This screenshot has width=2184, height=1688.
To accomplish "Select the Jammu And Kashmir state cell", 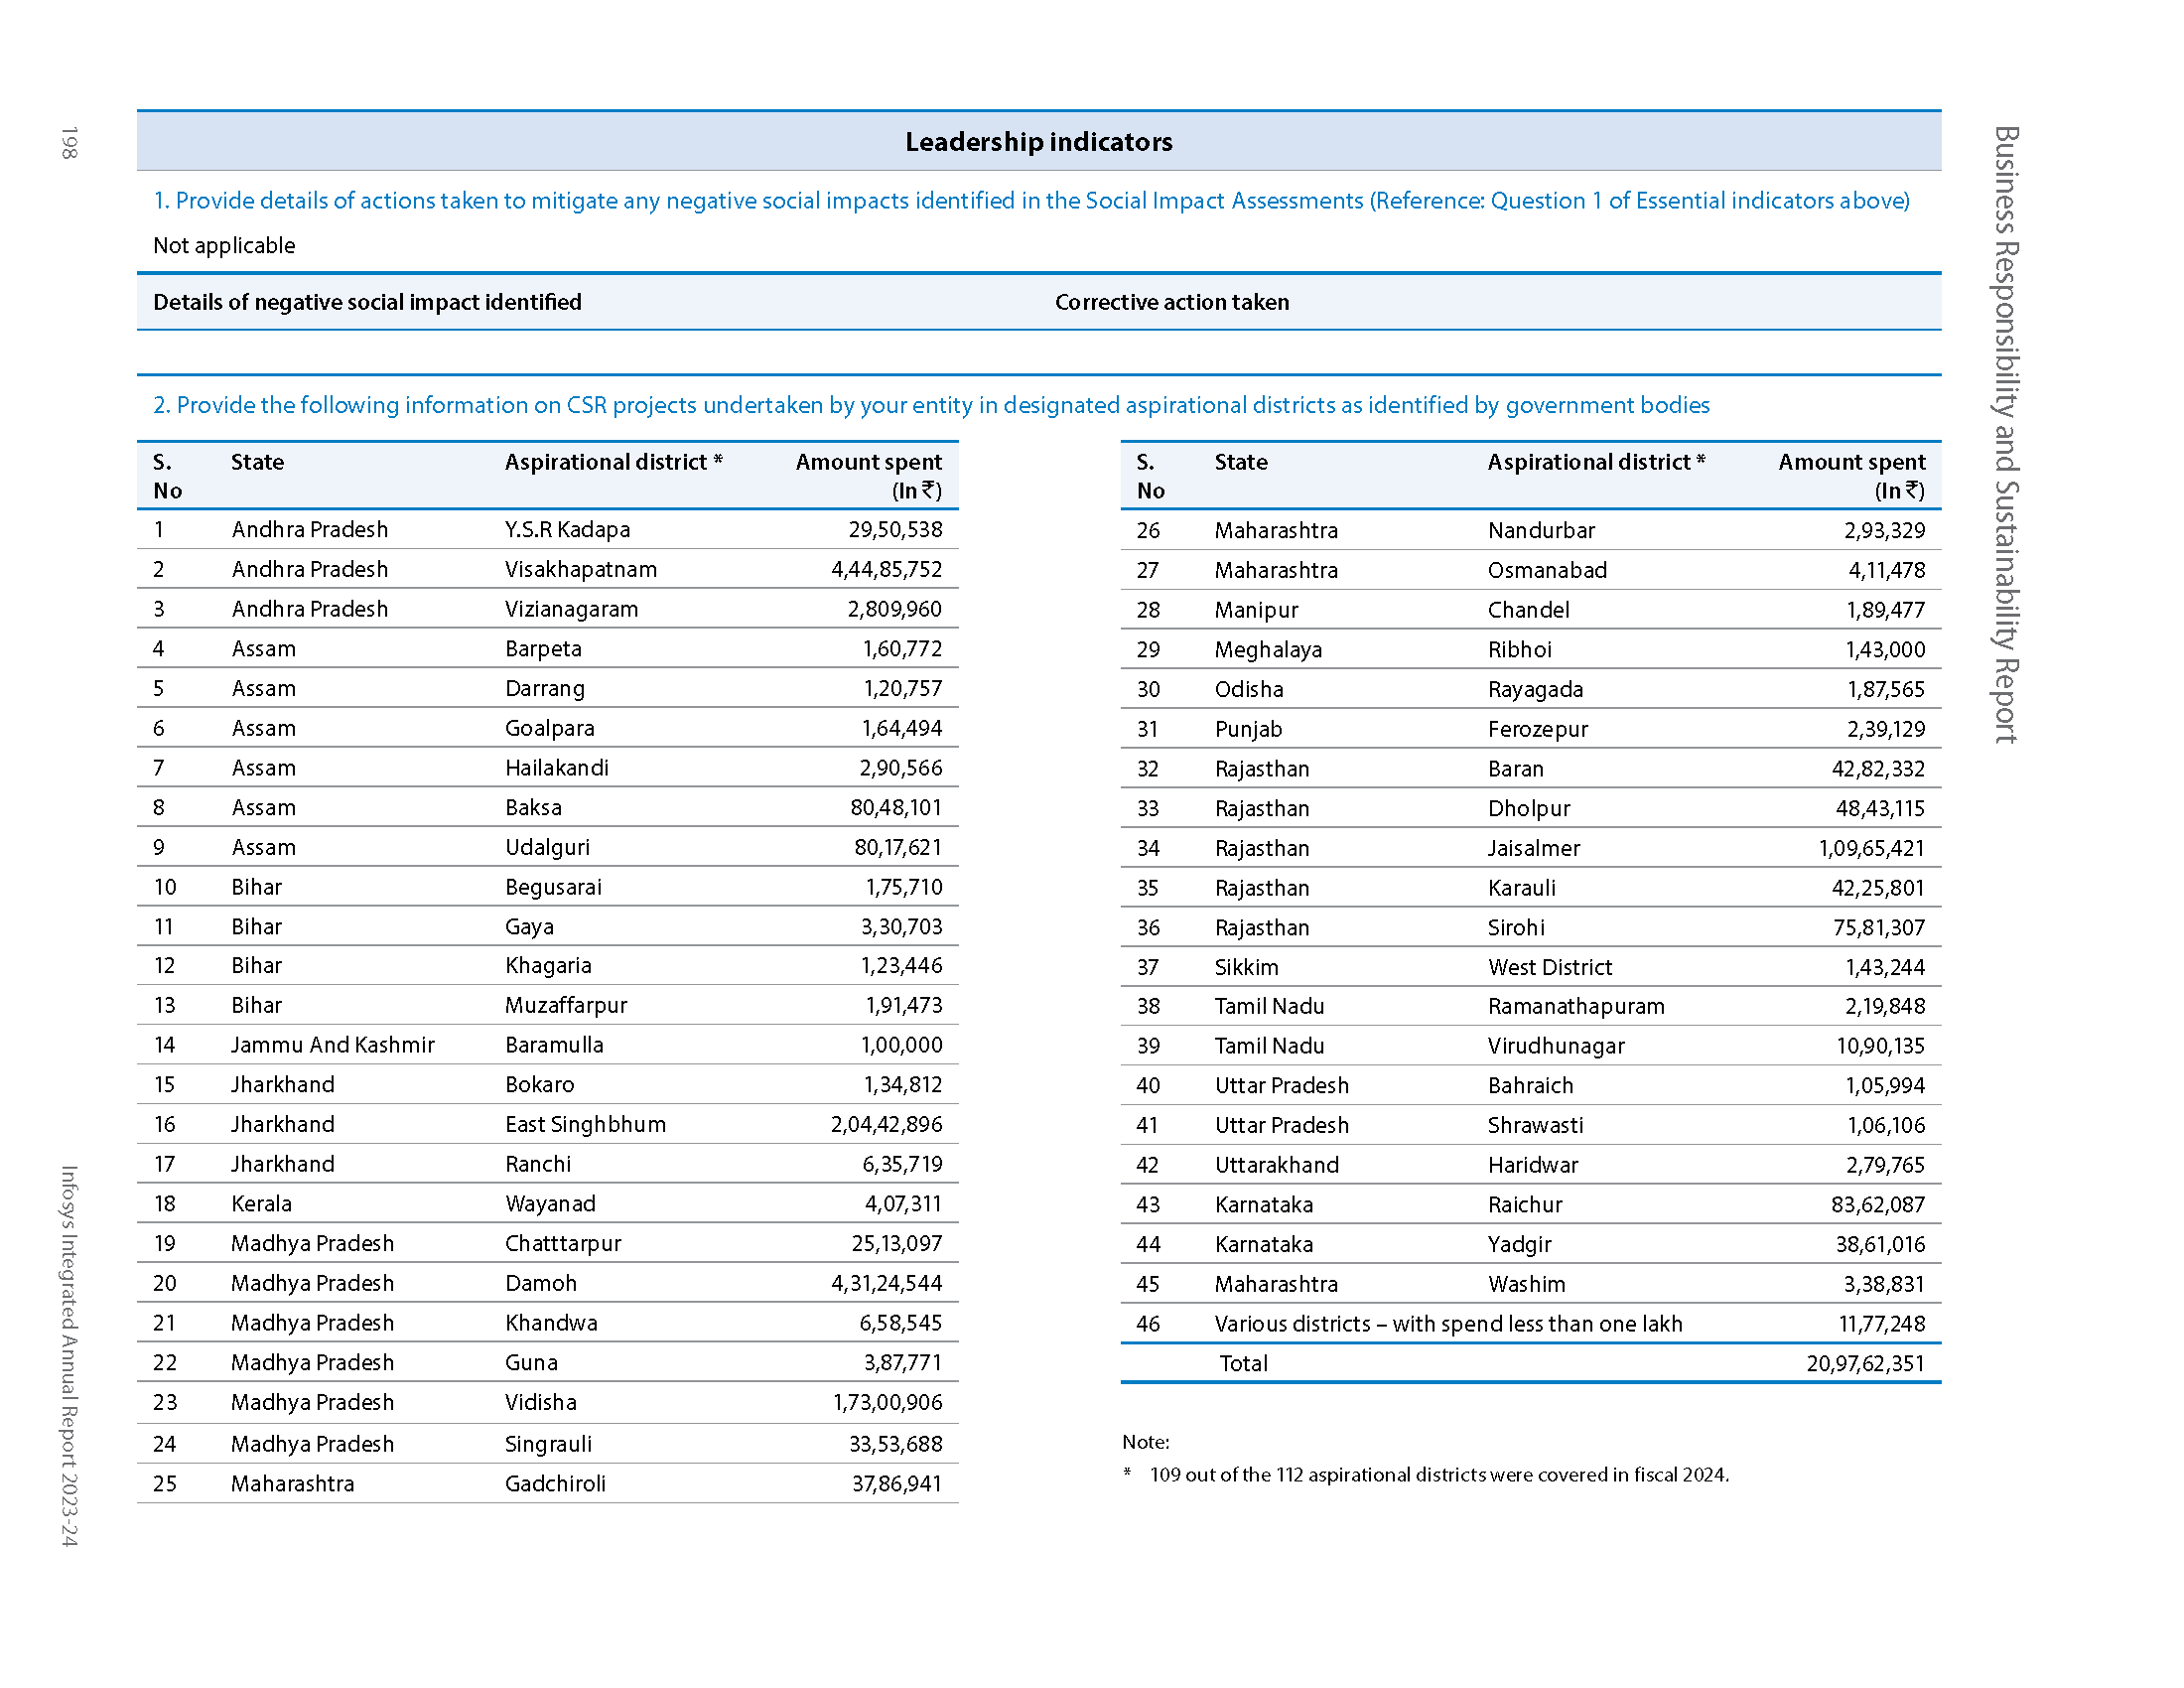I will [x=332, y=1045].
